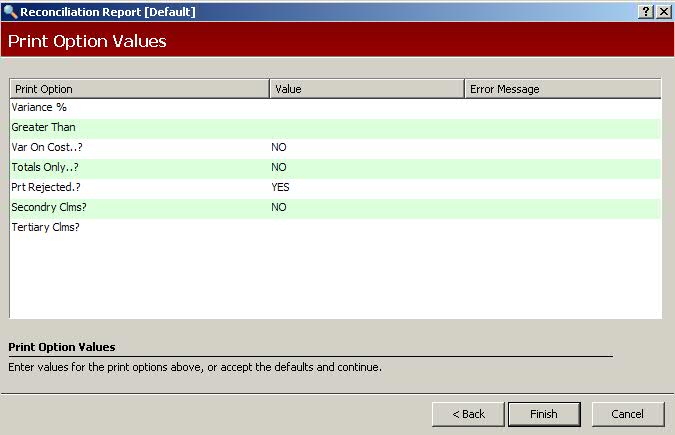Image resolution: width=675 pixels, height=435 pixels.
Task: Click the Var On Cost..? row label
Action: [x=48, y=147]
